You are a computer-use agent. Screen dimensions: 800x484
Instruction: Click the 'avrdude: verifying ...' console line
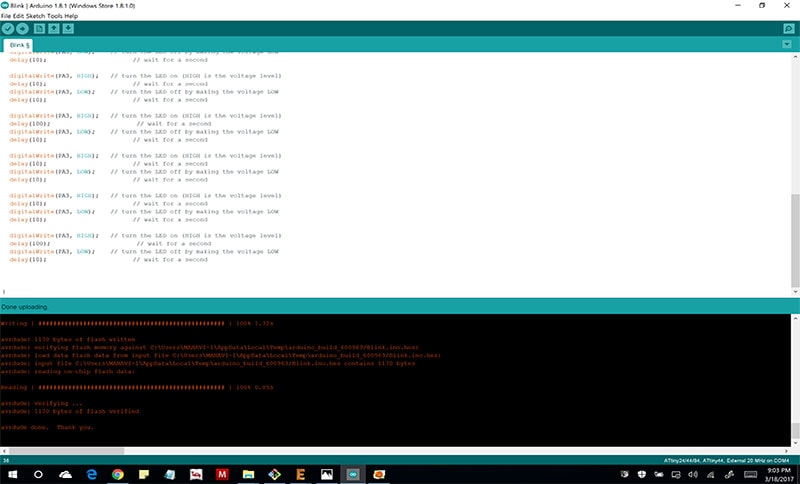pos(41,403)
